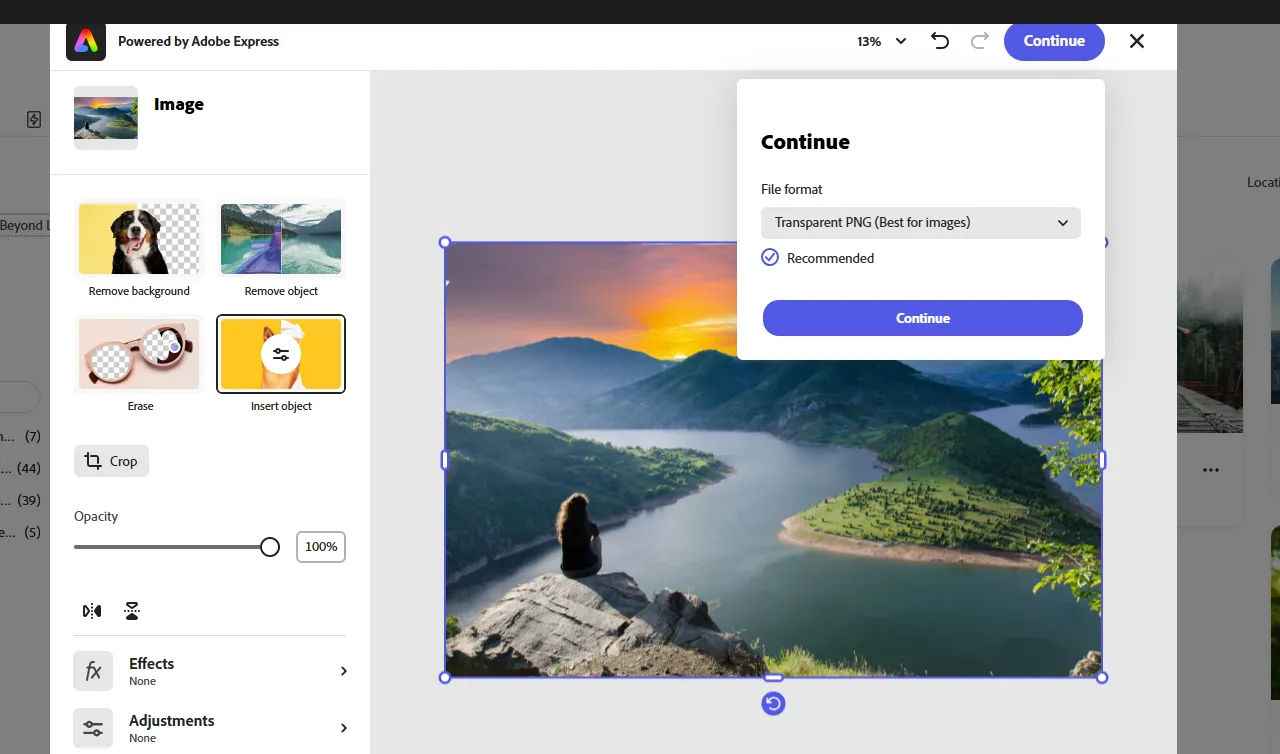Flip image horizontally icon
This screenshot has width=1280, height=754.
[x=92, y=611]
